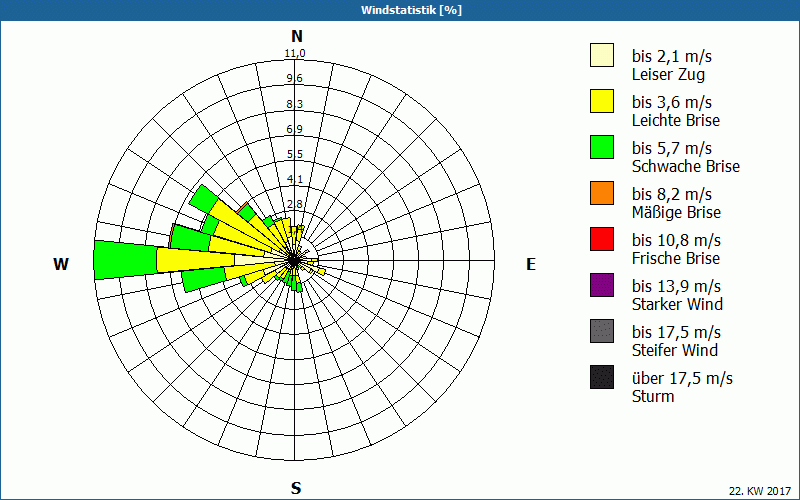Click the purple 13,9 m/s swatch
Image resolution: width=800 pixels, height=500 pixels.
602,285
